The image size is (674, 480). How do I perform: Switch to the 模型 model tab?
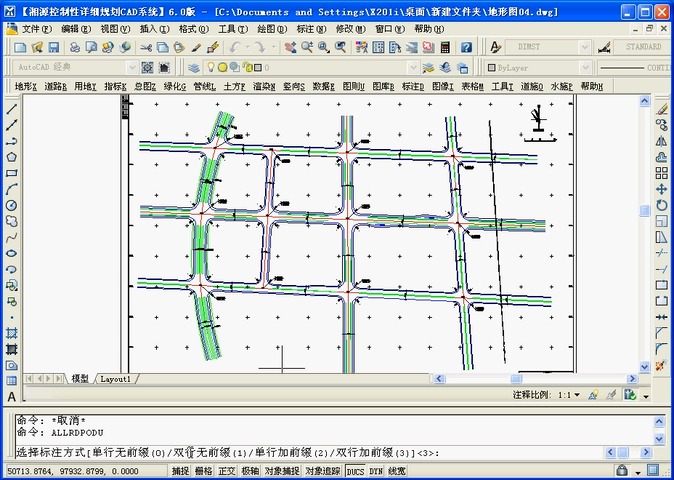point(80,379)
